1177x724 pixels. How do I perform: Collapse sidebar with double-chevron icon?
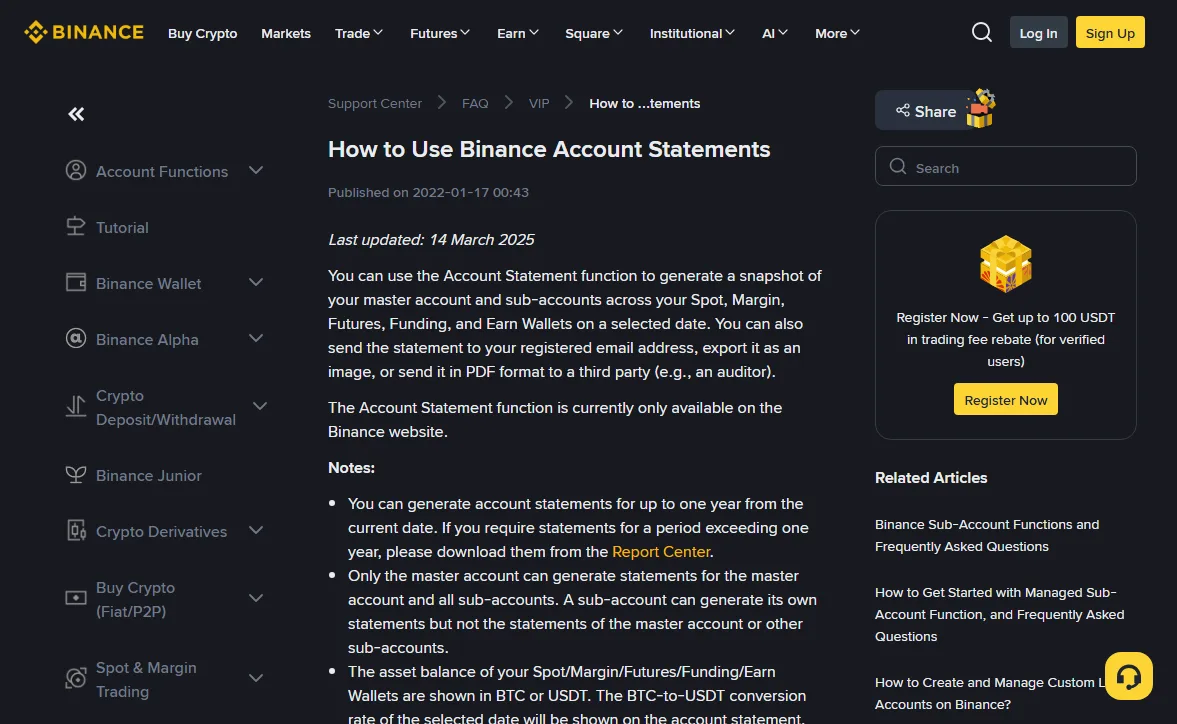click(x=76, y=114)
